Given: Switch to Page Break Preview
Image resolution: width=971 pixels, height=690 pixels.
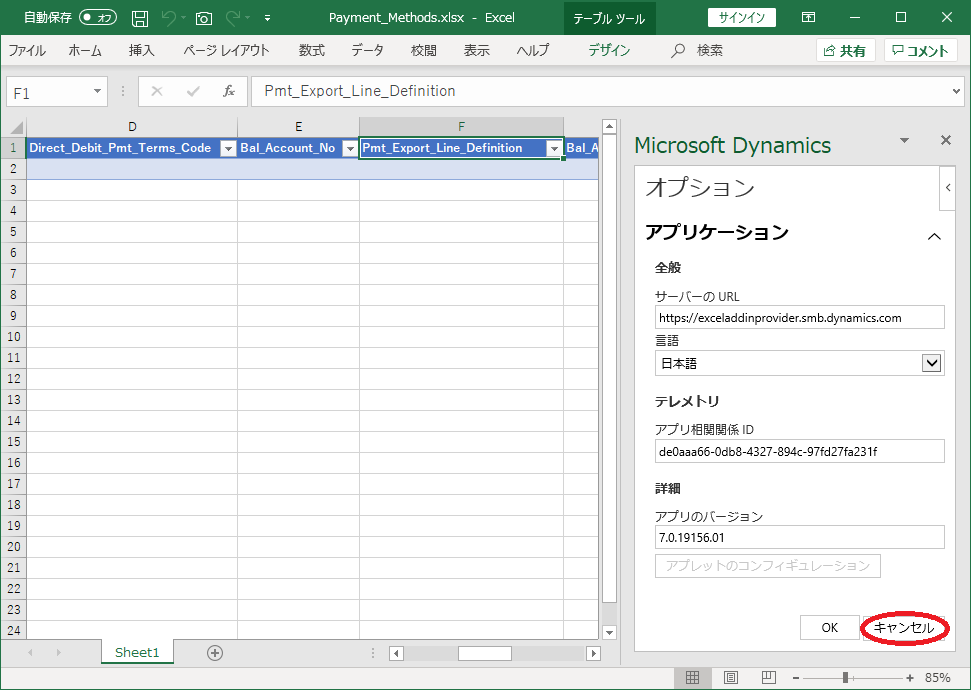Looking at the screenshot, I should 769,678.
